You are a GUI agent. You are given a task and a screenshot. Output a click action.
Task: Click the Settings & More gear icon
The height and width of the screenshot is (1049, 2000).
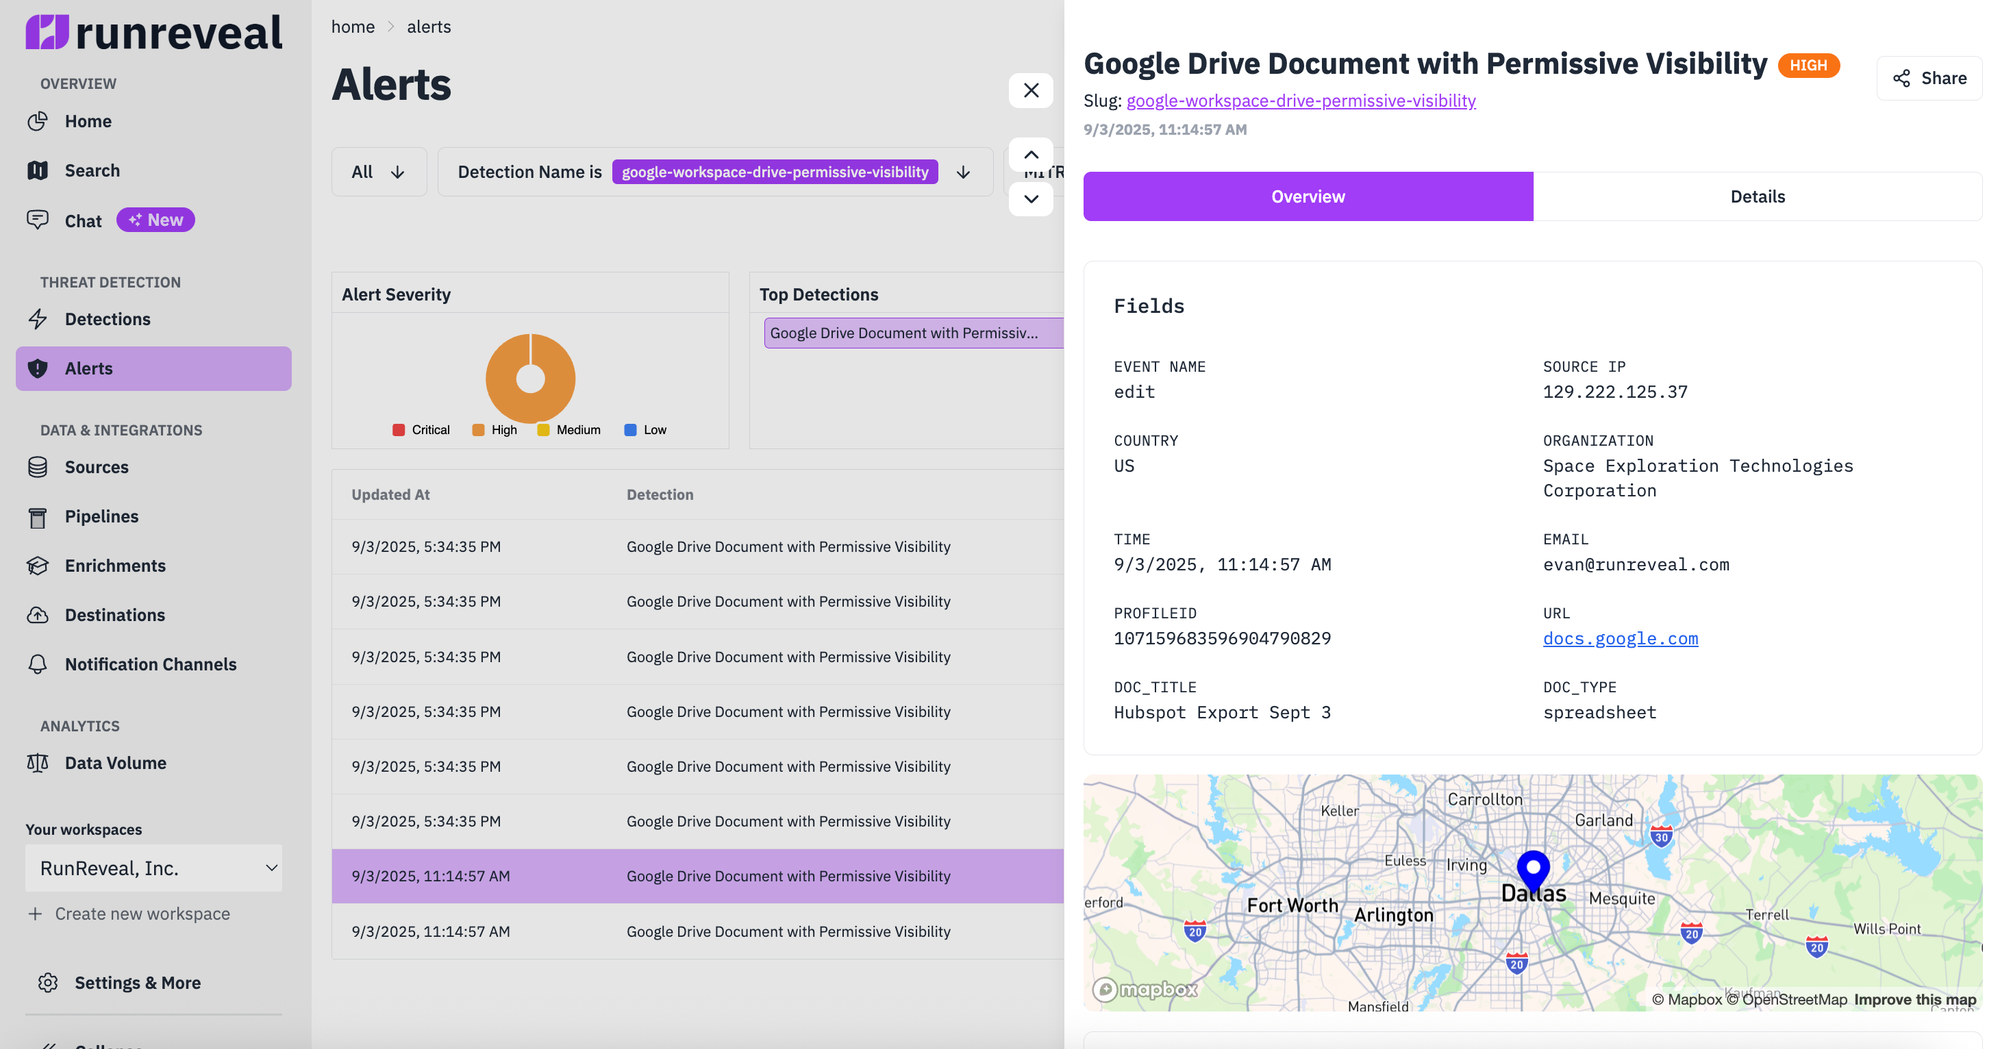[x=48, y=983]
